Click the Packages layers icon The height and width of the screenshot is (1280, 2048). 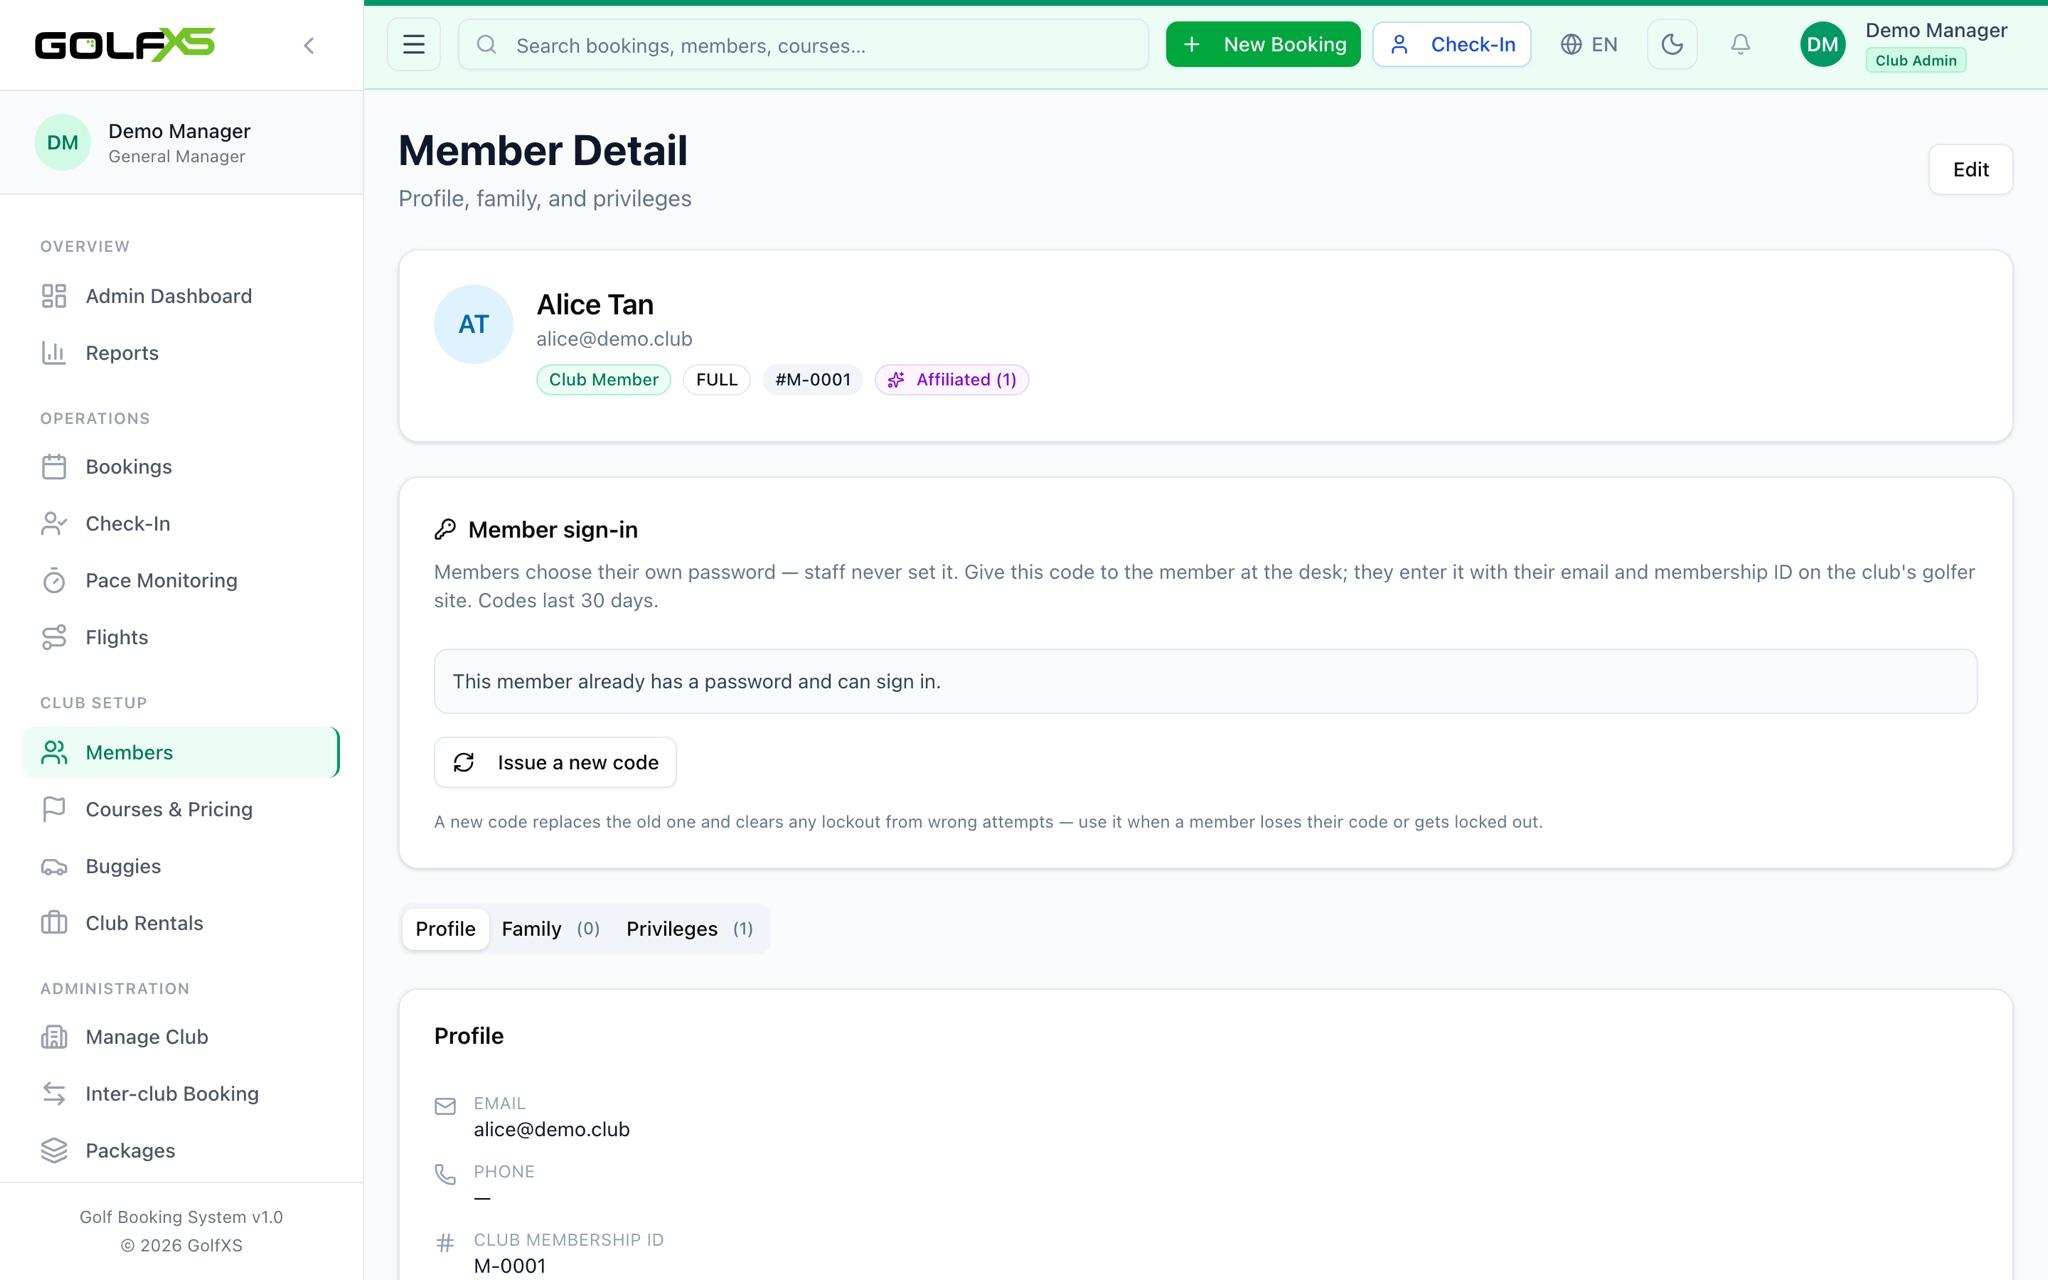pos(54,1152)
